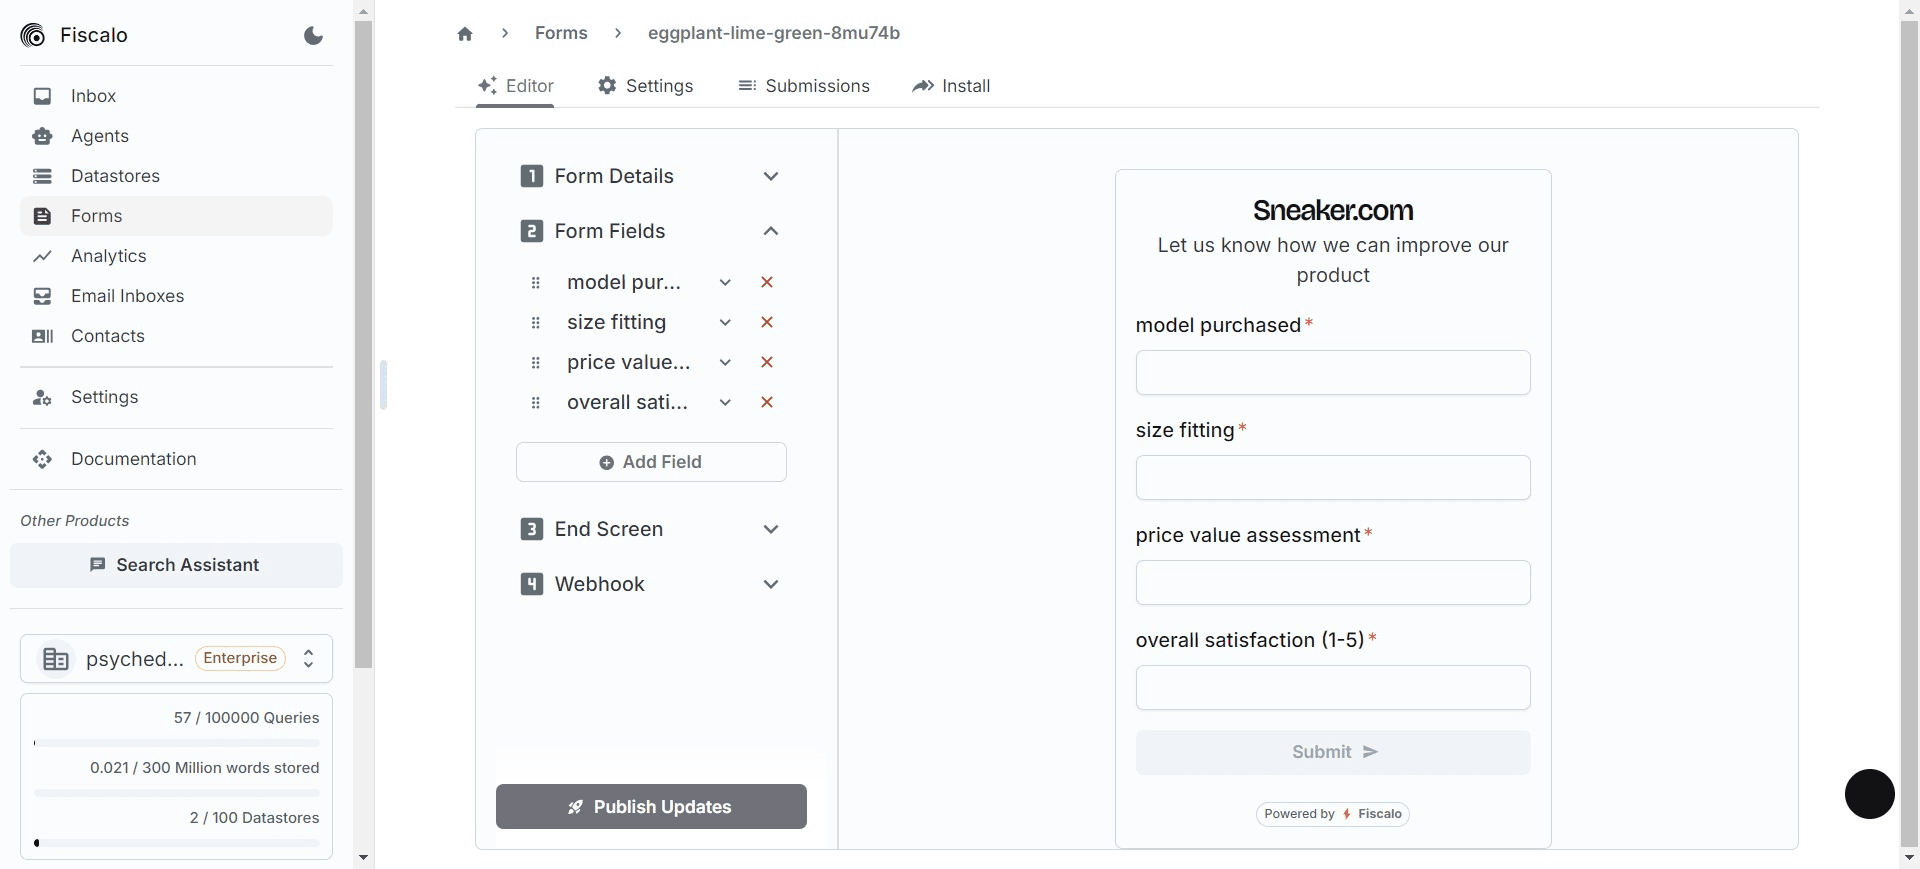Image resolution: width=1920 pixels, height=869 pixels.
Task: Select Forms in the sidebar
Action: [176, 216]
